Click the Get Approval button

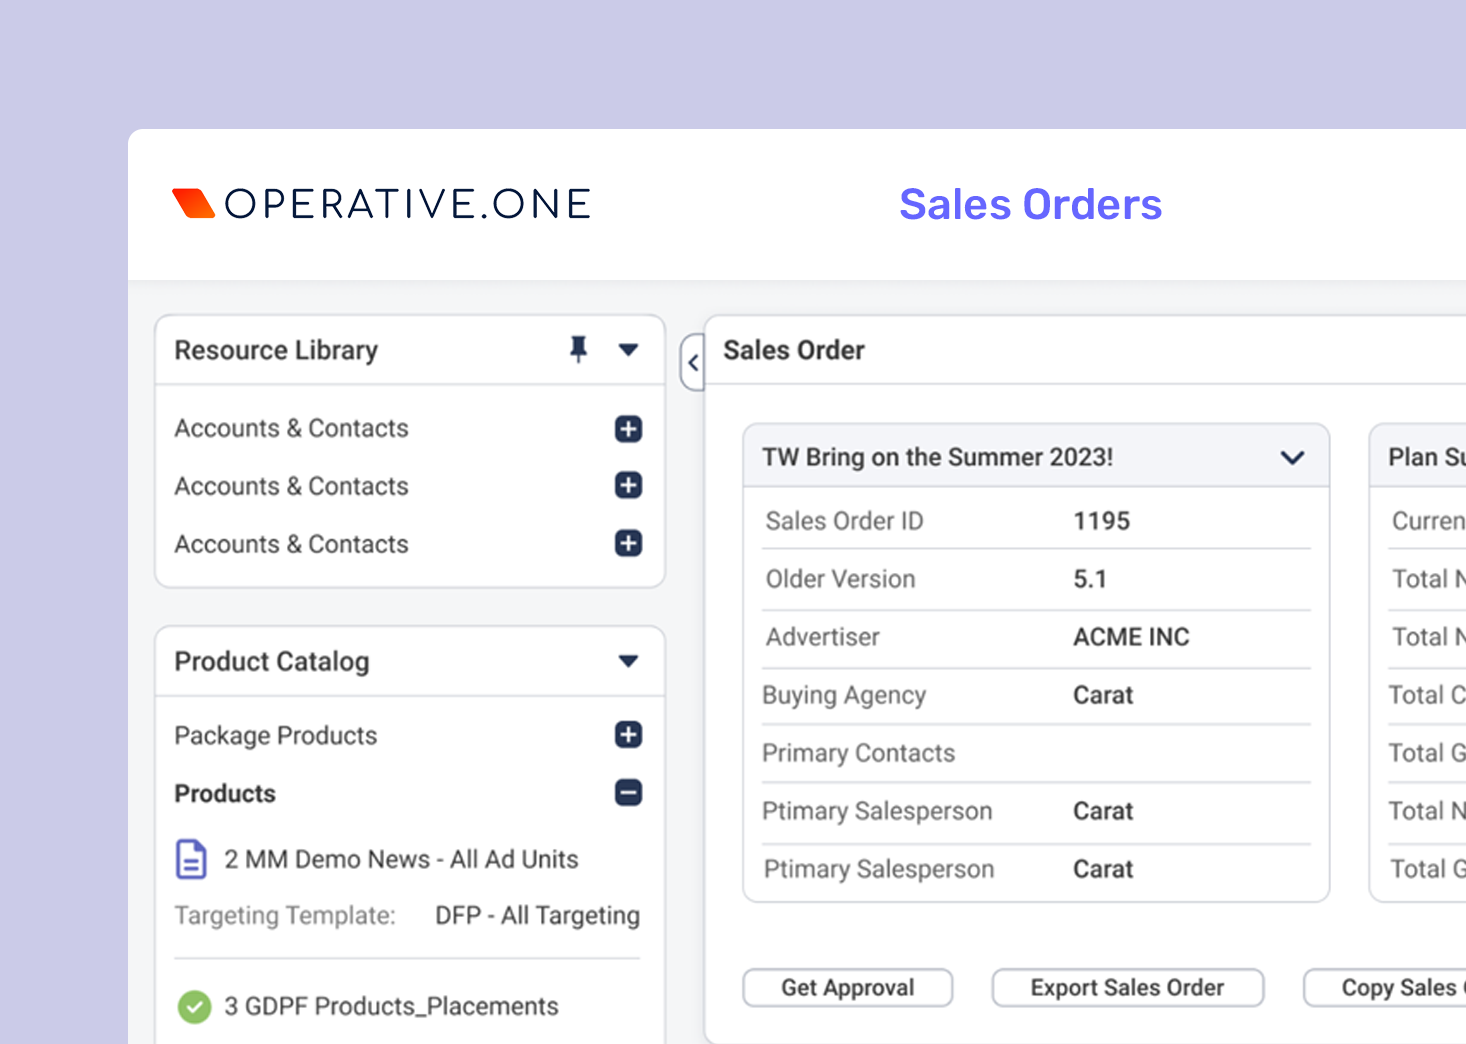click(847, 988)
